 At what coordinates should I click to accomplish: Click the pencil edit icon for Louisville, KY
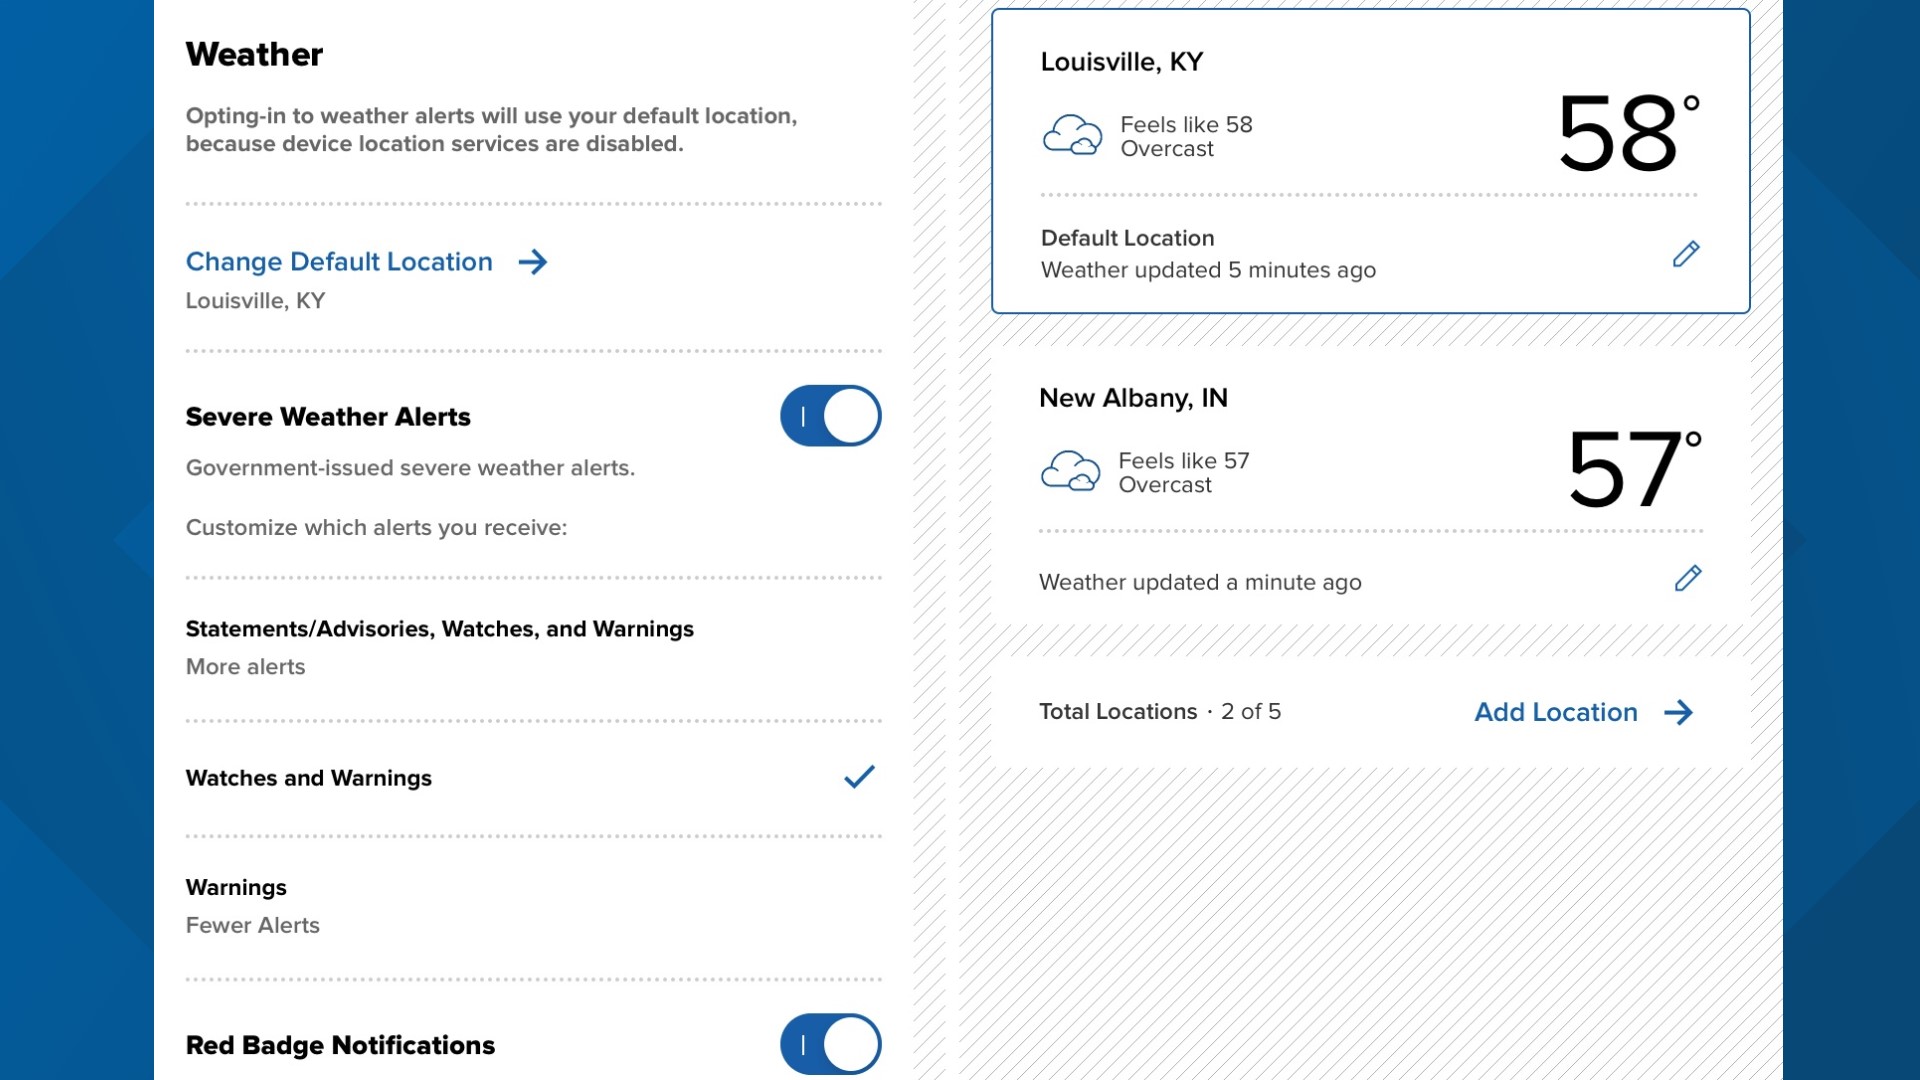coord(1686,254)
